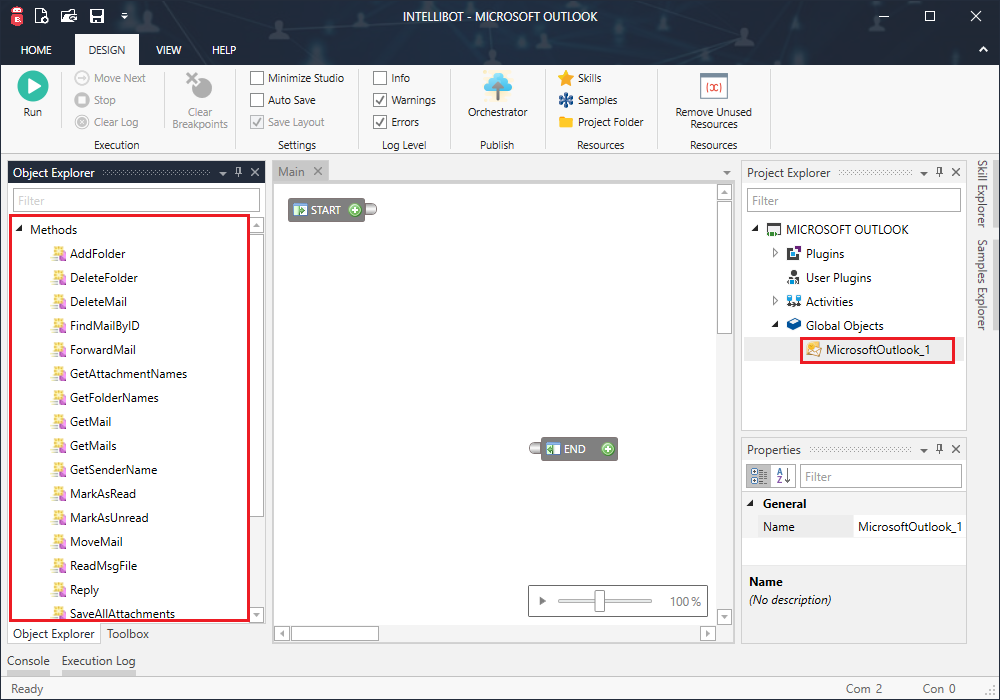
Task: Select Remove Unused Resources
Action: click(713, 100)
